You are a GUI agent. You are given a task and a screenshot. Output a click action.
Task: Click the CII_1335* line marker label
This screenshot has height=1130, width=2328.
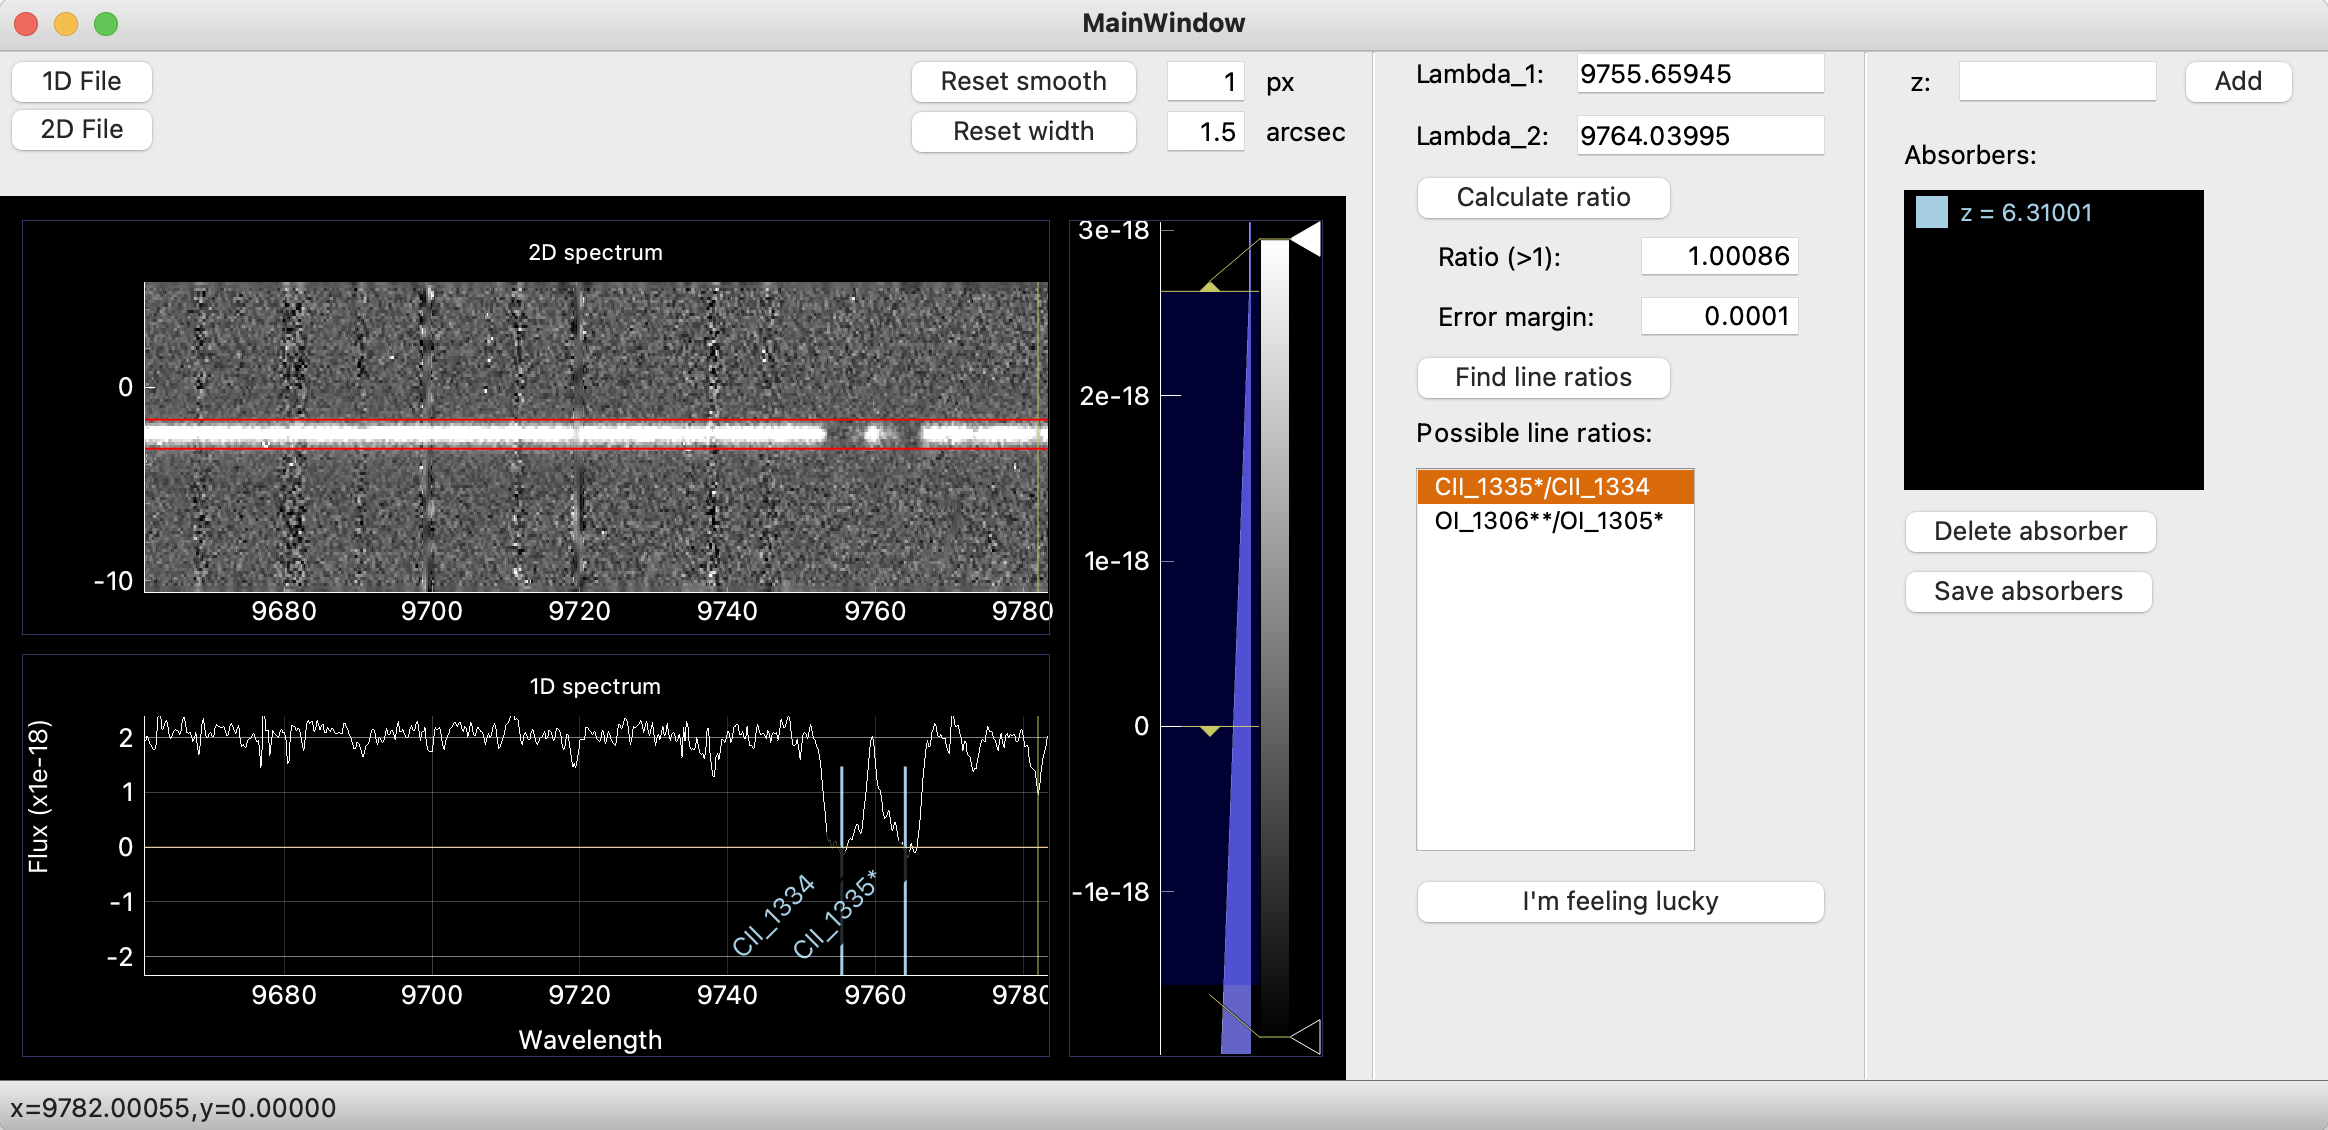click(x=835, y=914)
